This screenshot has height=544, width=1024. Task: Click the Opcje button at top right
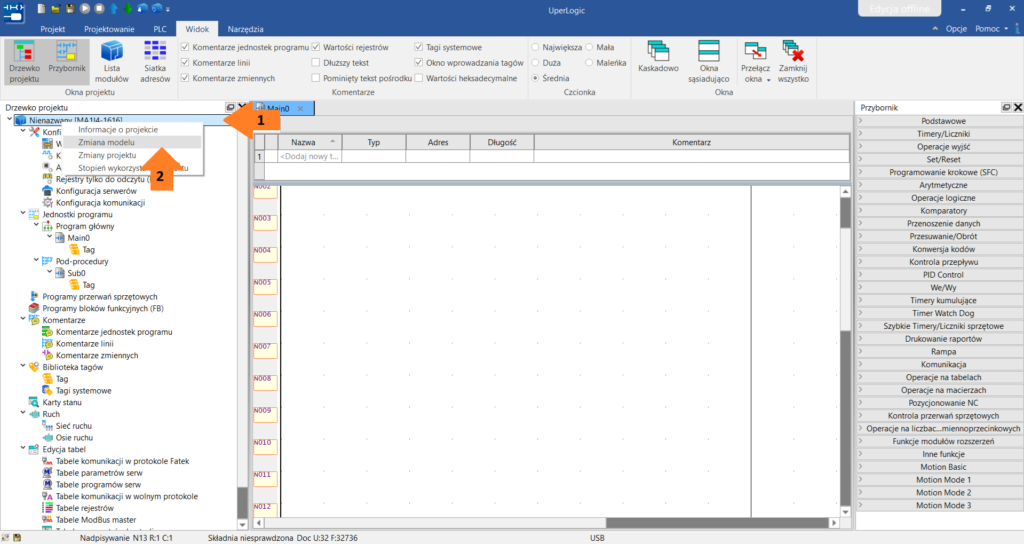(956, 29)
